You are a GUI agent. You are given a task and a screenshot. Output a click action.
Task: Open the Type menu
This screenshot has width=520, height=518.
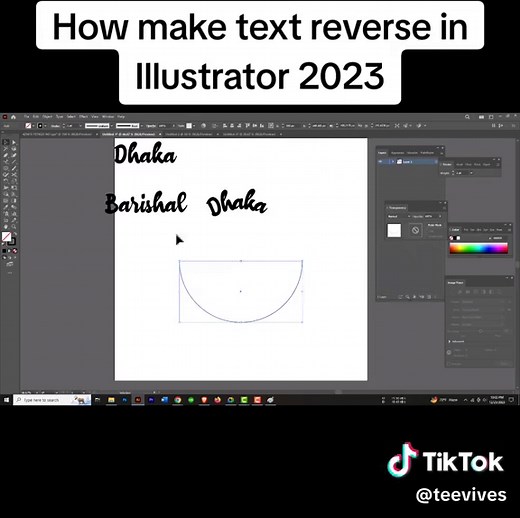(60, 117)
